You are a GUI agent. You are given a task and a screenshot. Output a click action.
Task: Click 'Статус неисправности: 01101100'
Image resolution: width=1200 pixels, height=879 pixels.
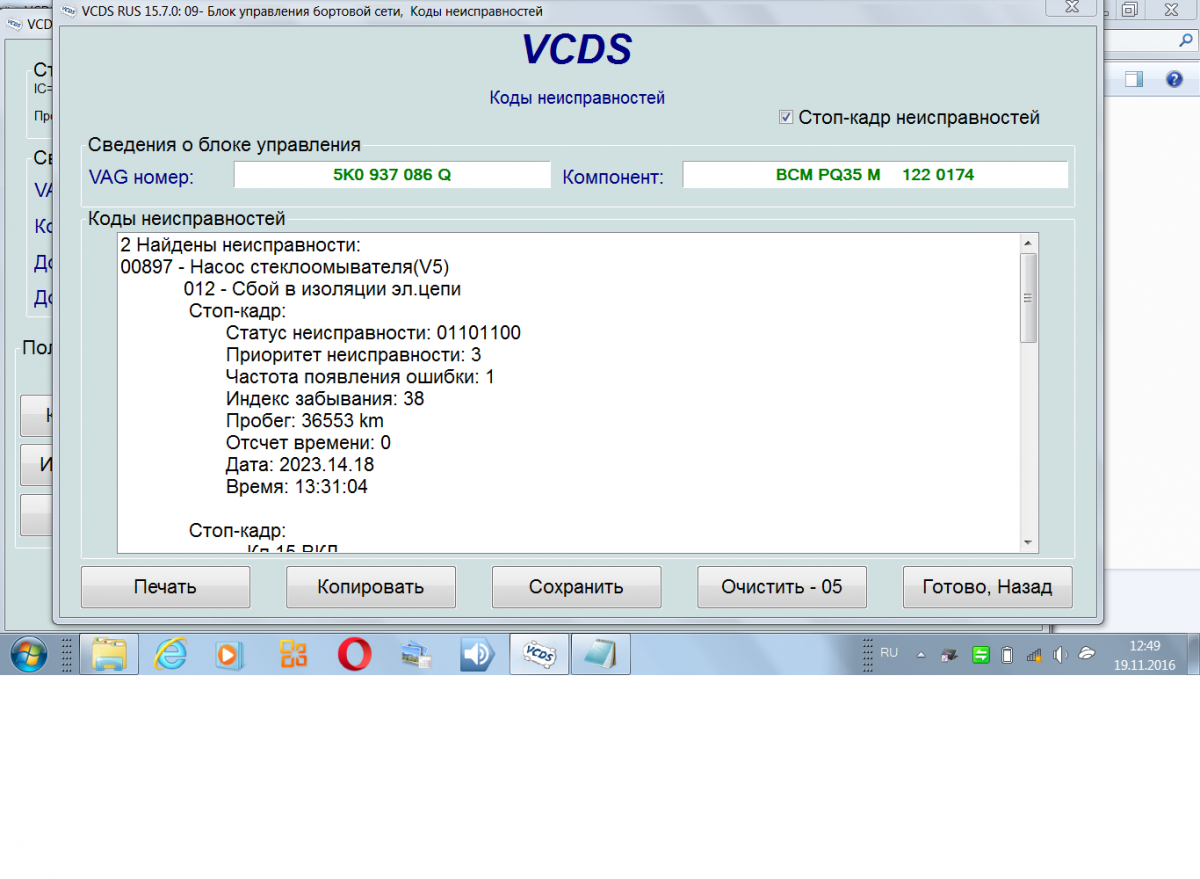pos(373,333)
